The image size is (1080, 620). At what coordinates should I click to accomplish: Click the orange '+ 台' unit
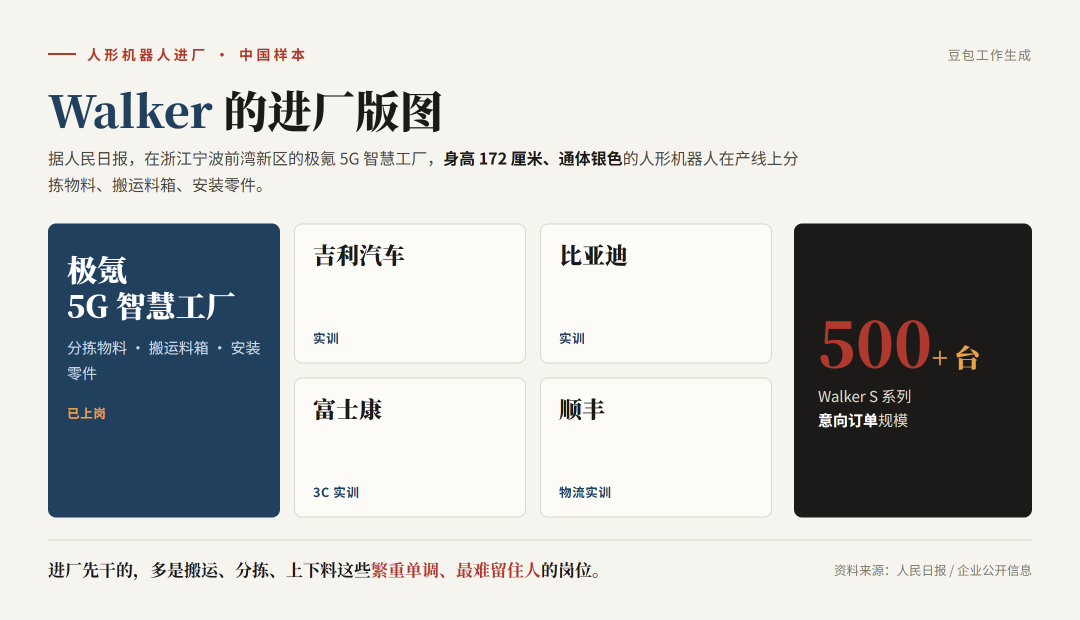[956, 358]
